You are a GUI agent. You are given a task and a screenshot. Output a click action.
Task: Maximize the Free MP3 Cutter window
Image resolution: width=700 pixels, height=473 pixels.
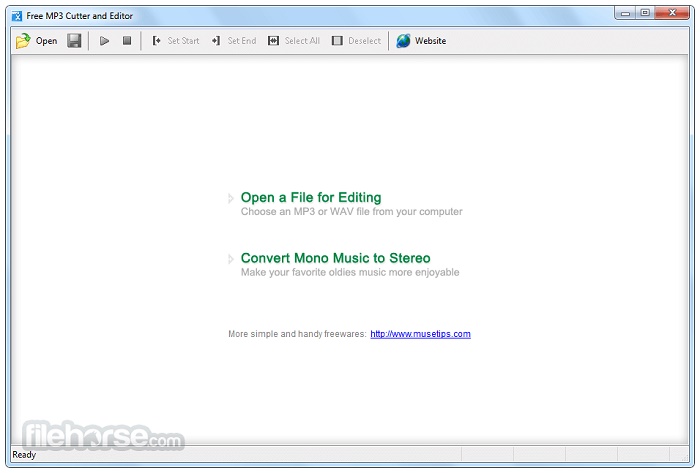[645, 13]
